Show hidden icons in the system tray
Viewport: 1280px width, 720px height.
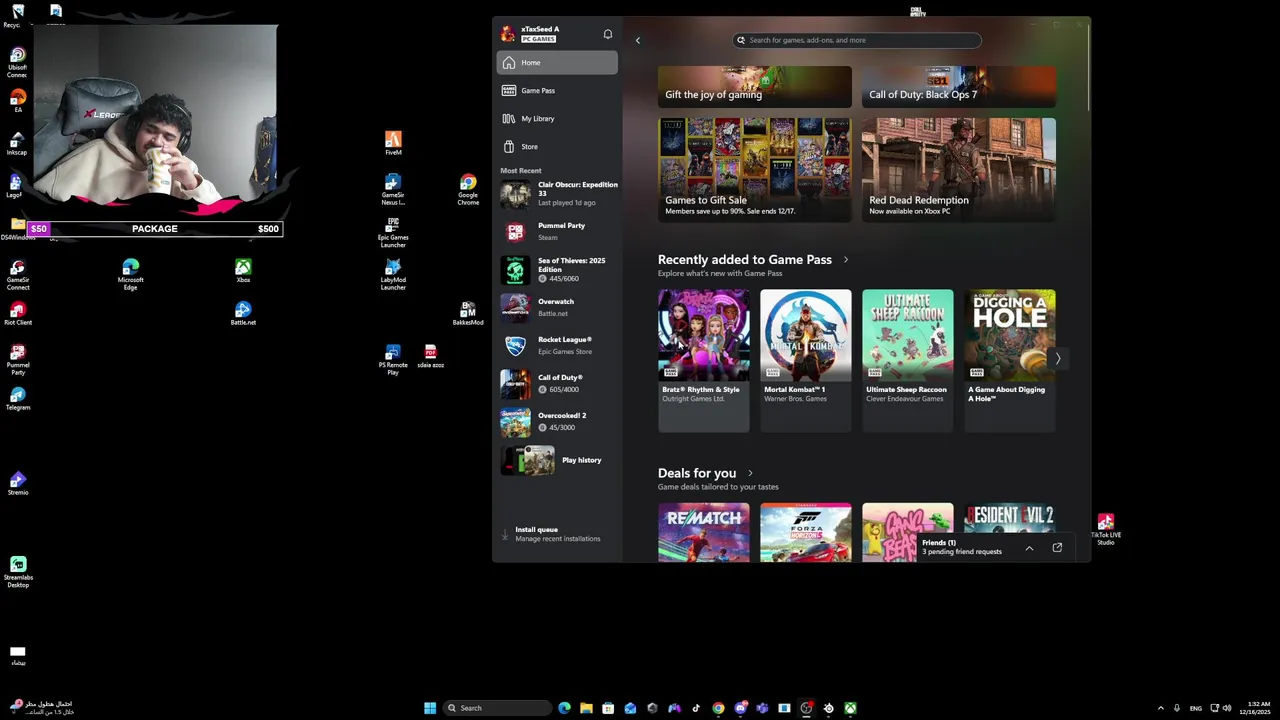(x=1160, y=708)
